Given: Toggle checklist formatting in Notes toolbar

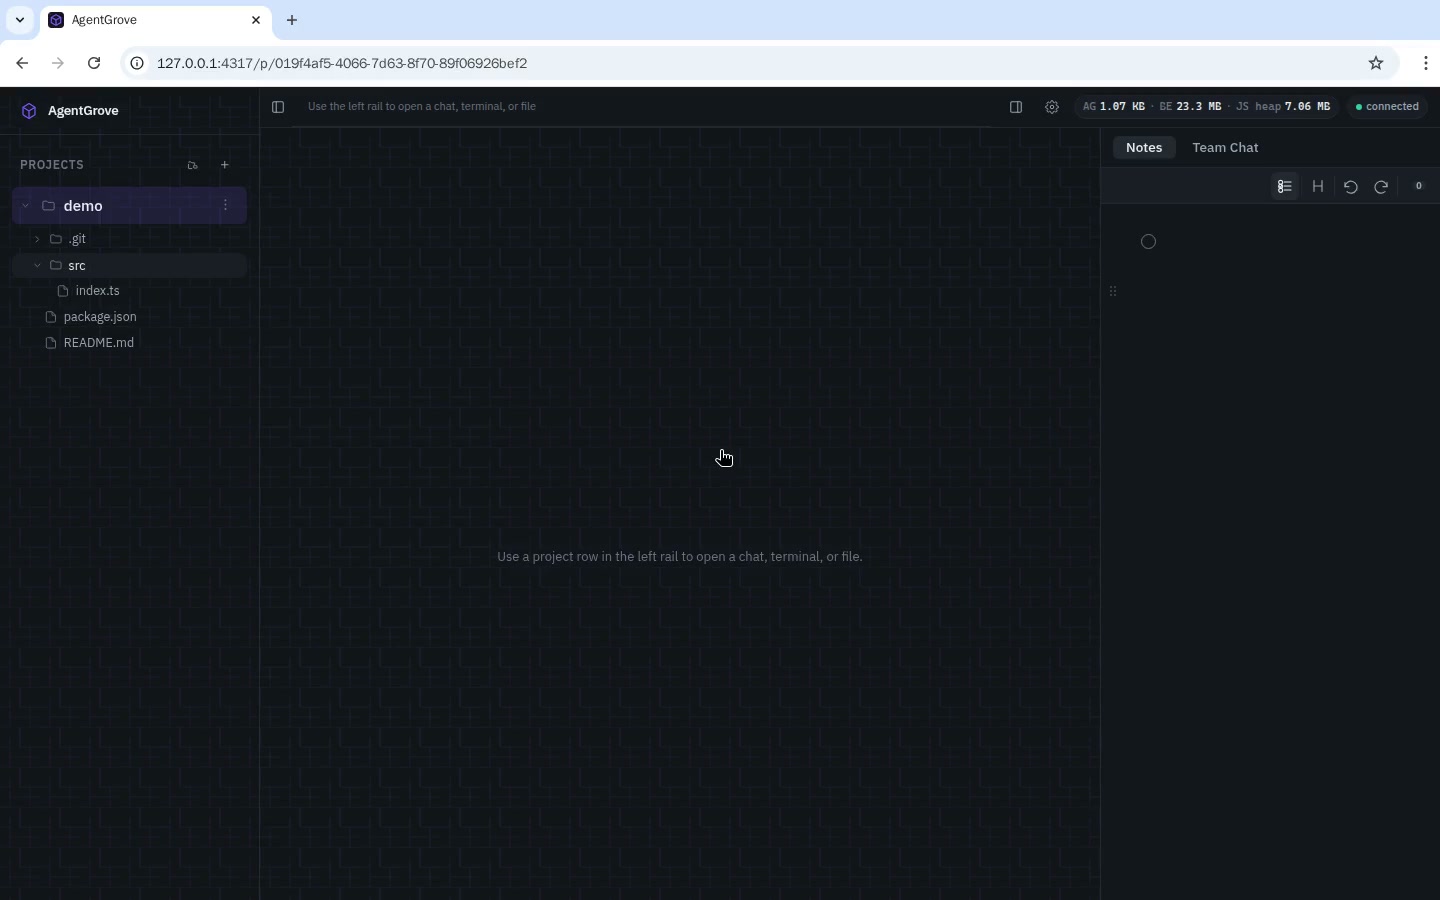Looking at the screenshot, I should 1286,187.
